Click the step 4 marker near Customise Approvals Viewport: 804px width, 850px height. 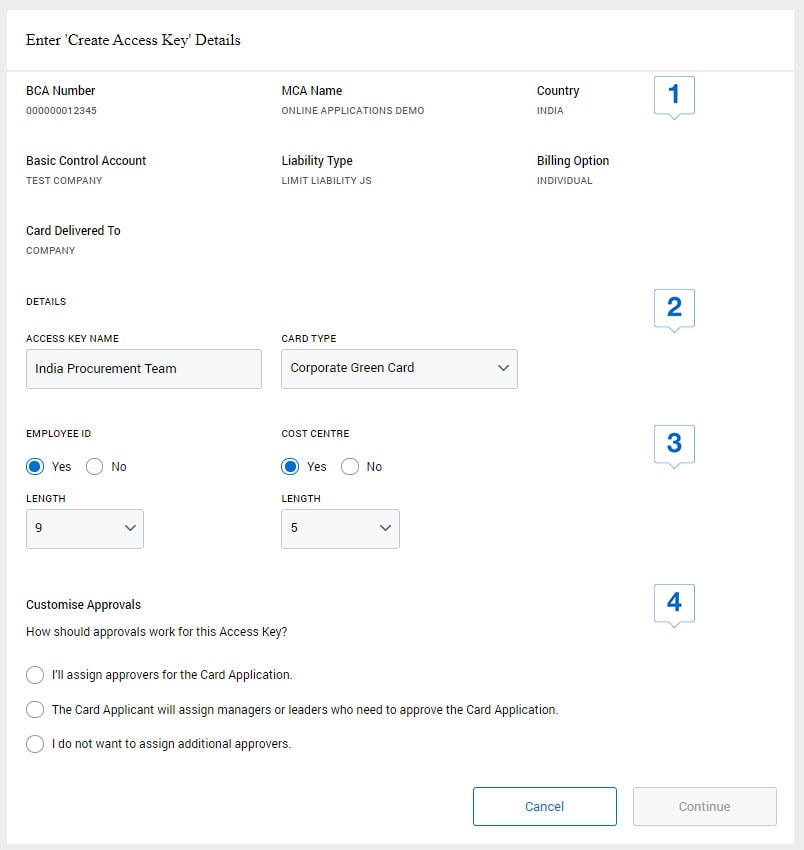[673, 602]
